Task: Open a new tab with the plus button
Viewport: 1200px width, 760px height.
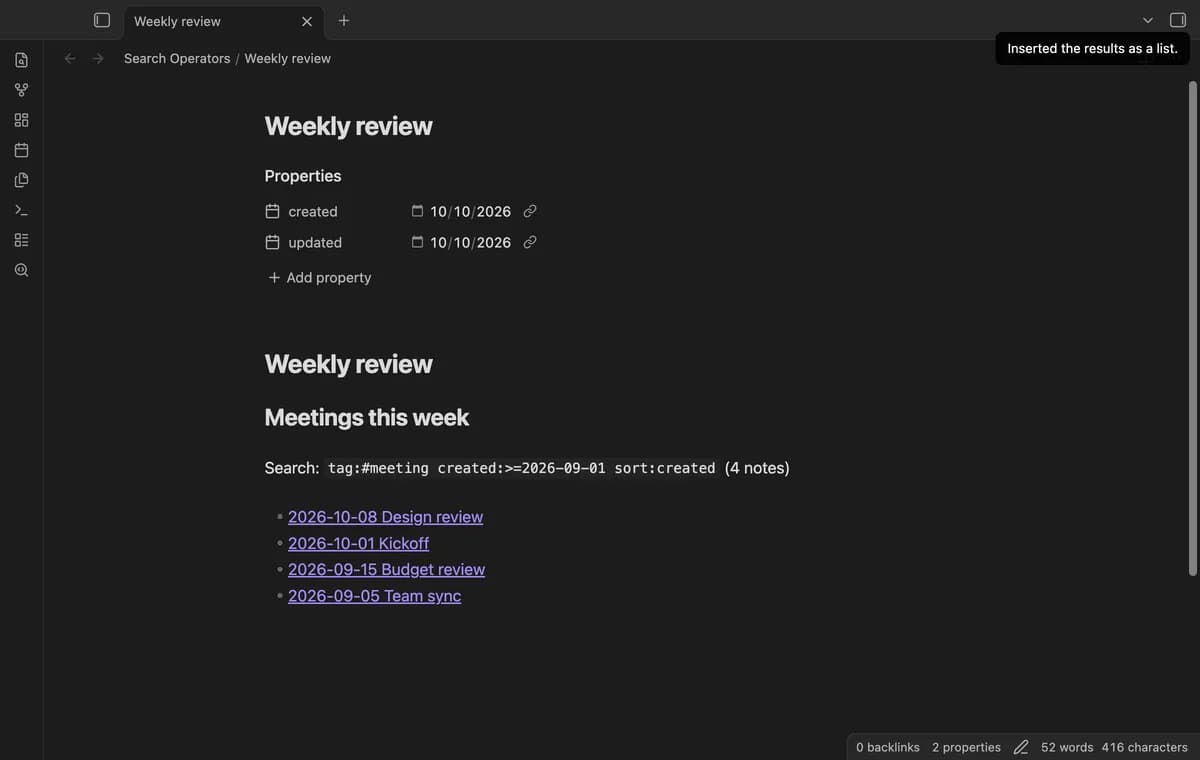Action: (343, 20)
